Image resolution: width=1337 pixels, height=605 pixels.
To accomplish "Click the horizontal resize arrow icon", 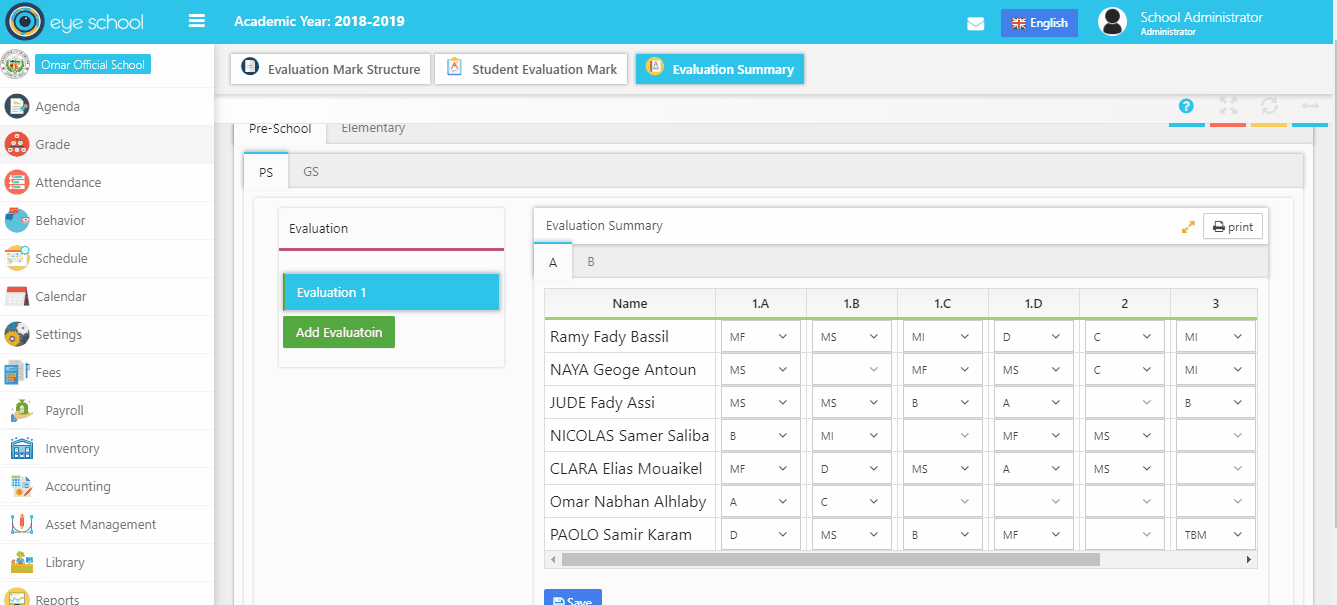I will 1310,106.
